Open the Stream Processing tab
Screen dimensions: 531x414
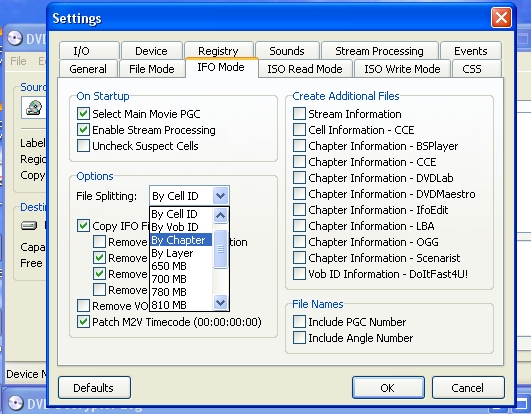[x=379, y=51]
